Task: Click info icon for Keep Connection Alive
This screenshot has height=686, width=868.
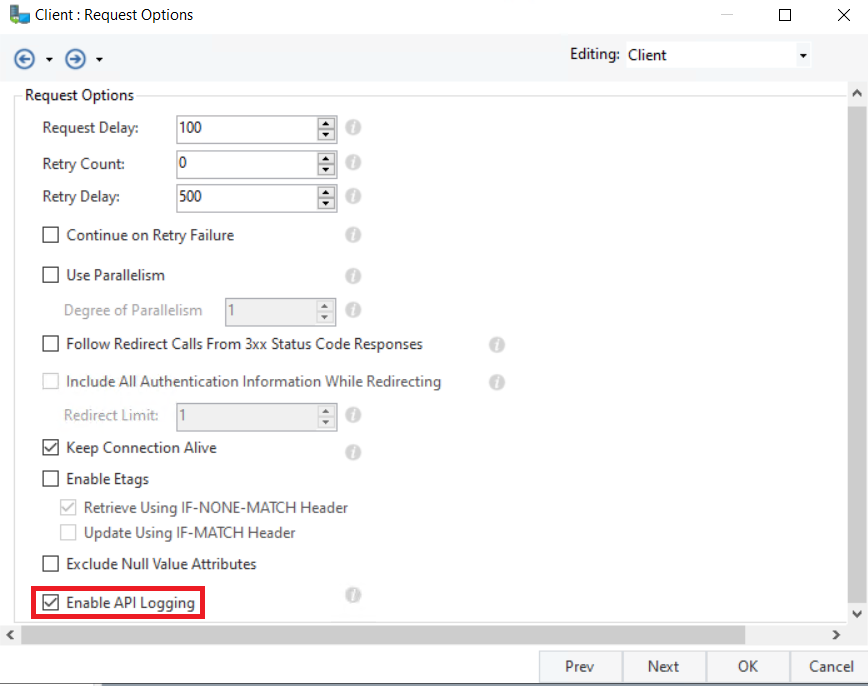Action: [353, 452]
